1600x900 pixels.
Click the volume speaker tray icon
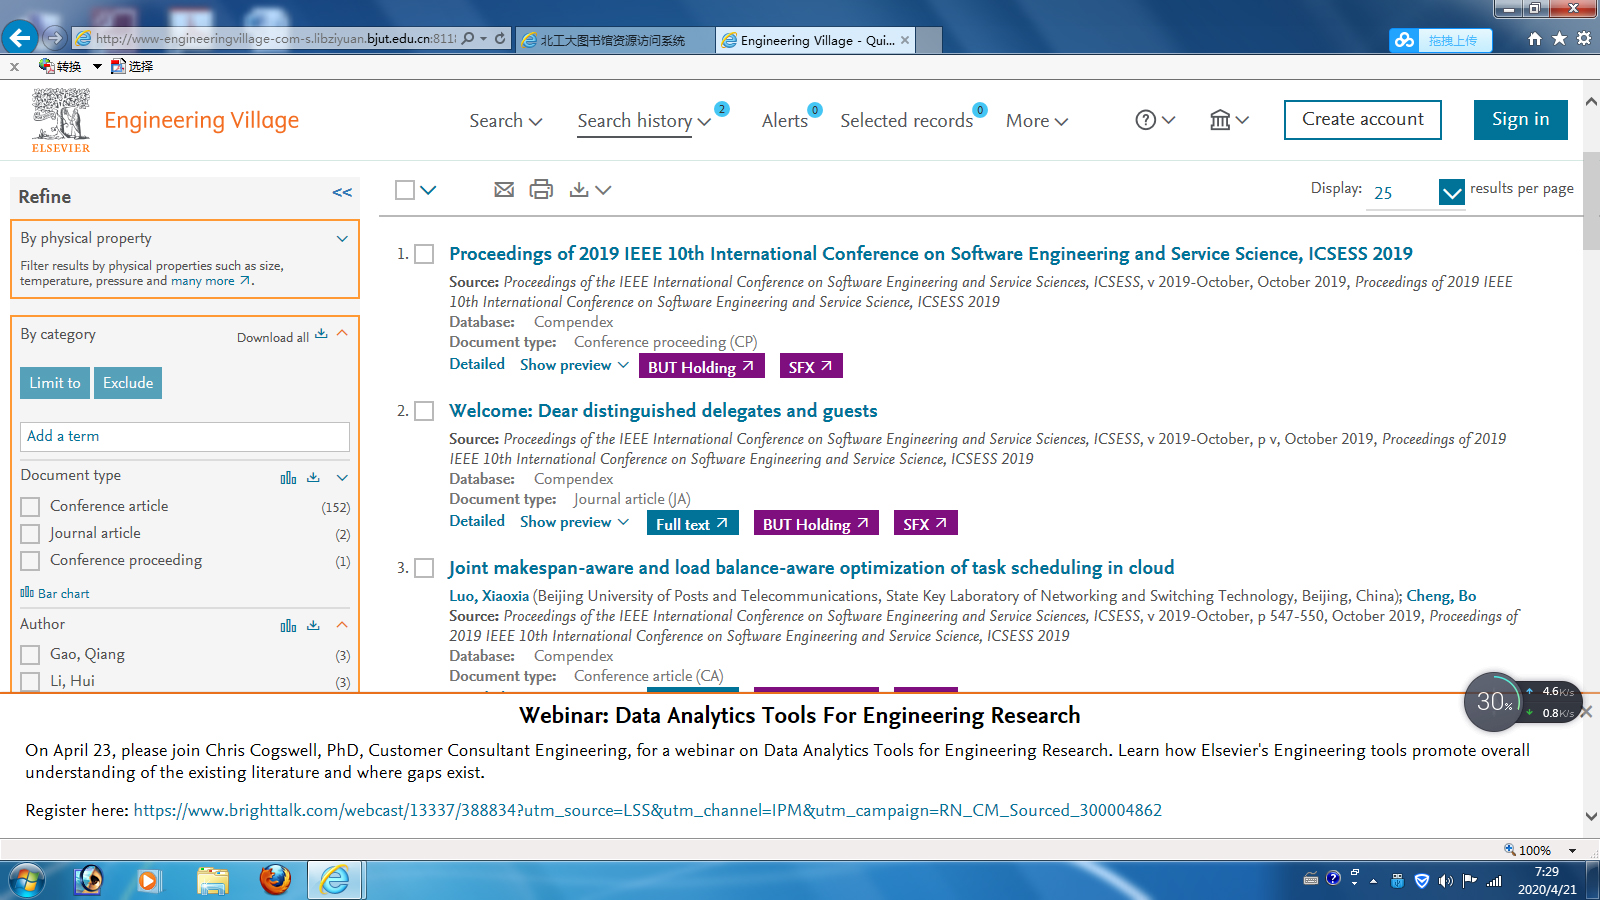coord(1446,880)
